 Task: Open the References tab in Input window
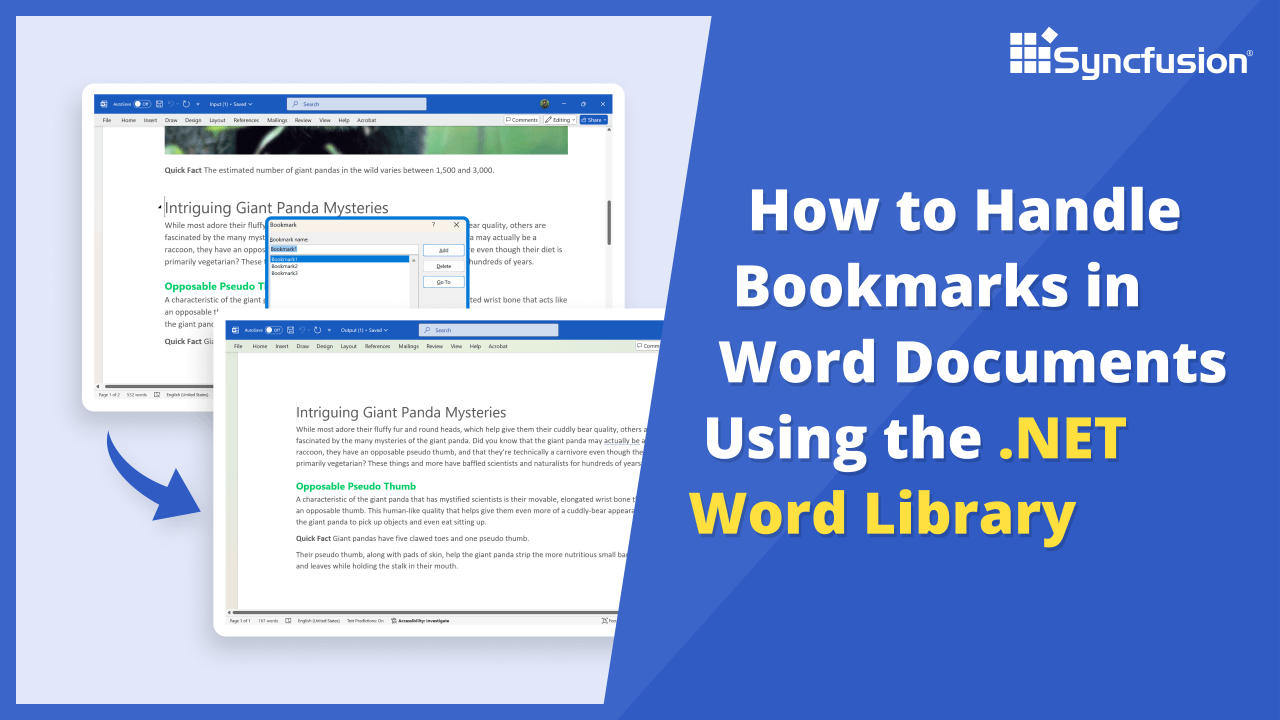pos(246,120)
